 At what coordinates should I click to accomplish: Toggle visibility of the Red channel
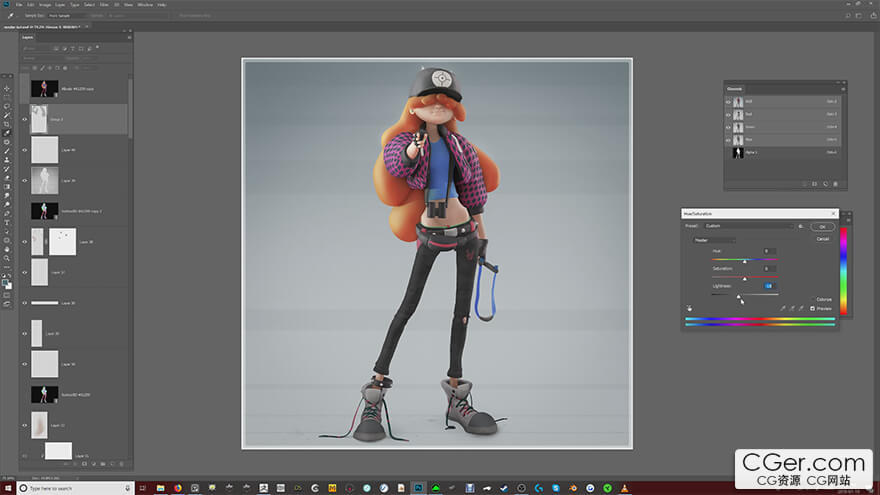tap(729, 114)
